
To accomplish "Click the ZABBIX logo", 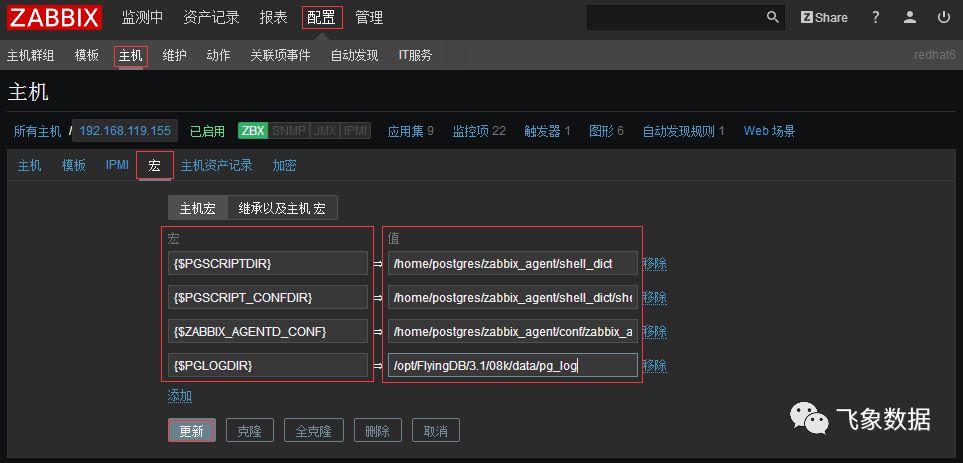I will [54, 17].
